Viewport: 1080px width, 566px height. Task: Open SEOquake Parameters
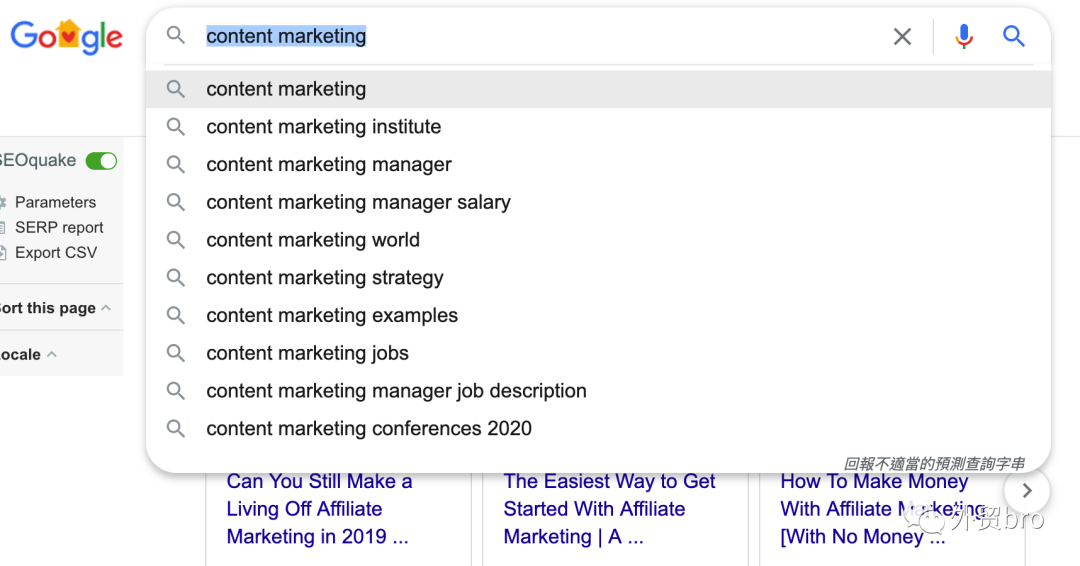tap(55, 202)
